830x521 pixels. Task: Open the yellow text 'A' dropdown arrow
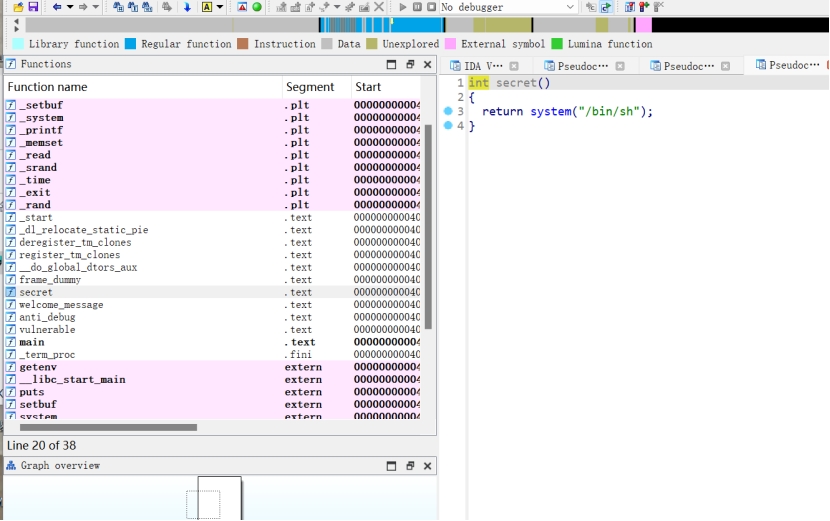click(x=220, y=7)
